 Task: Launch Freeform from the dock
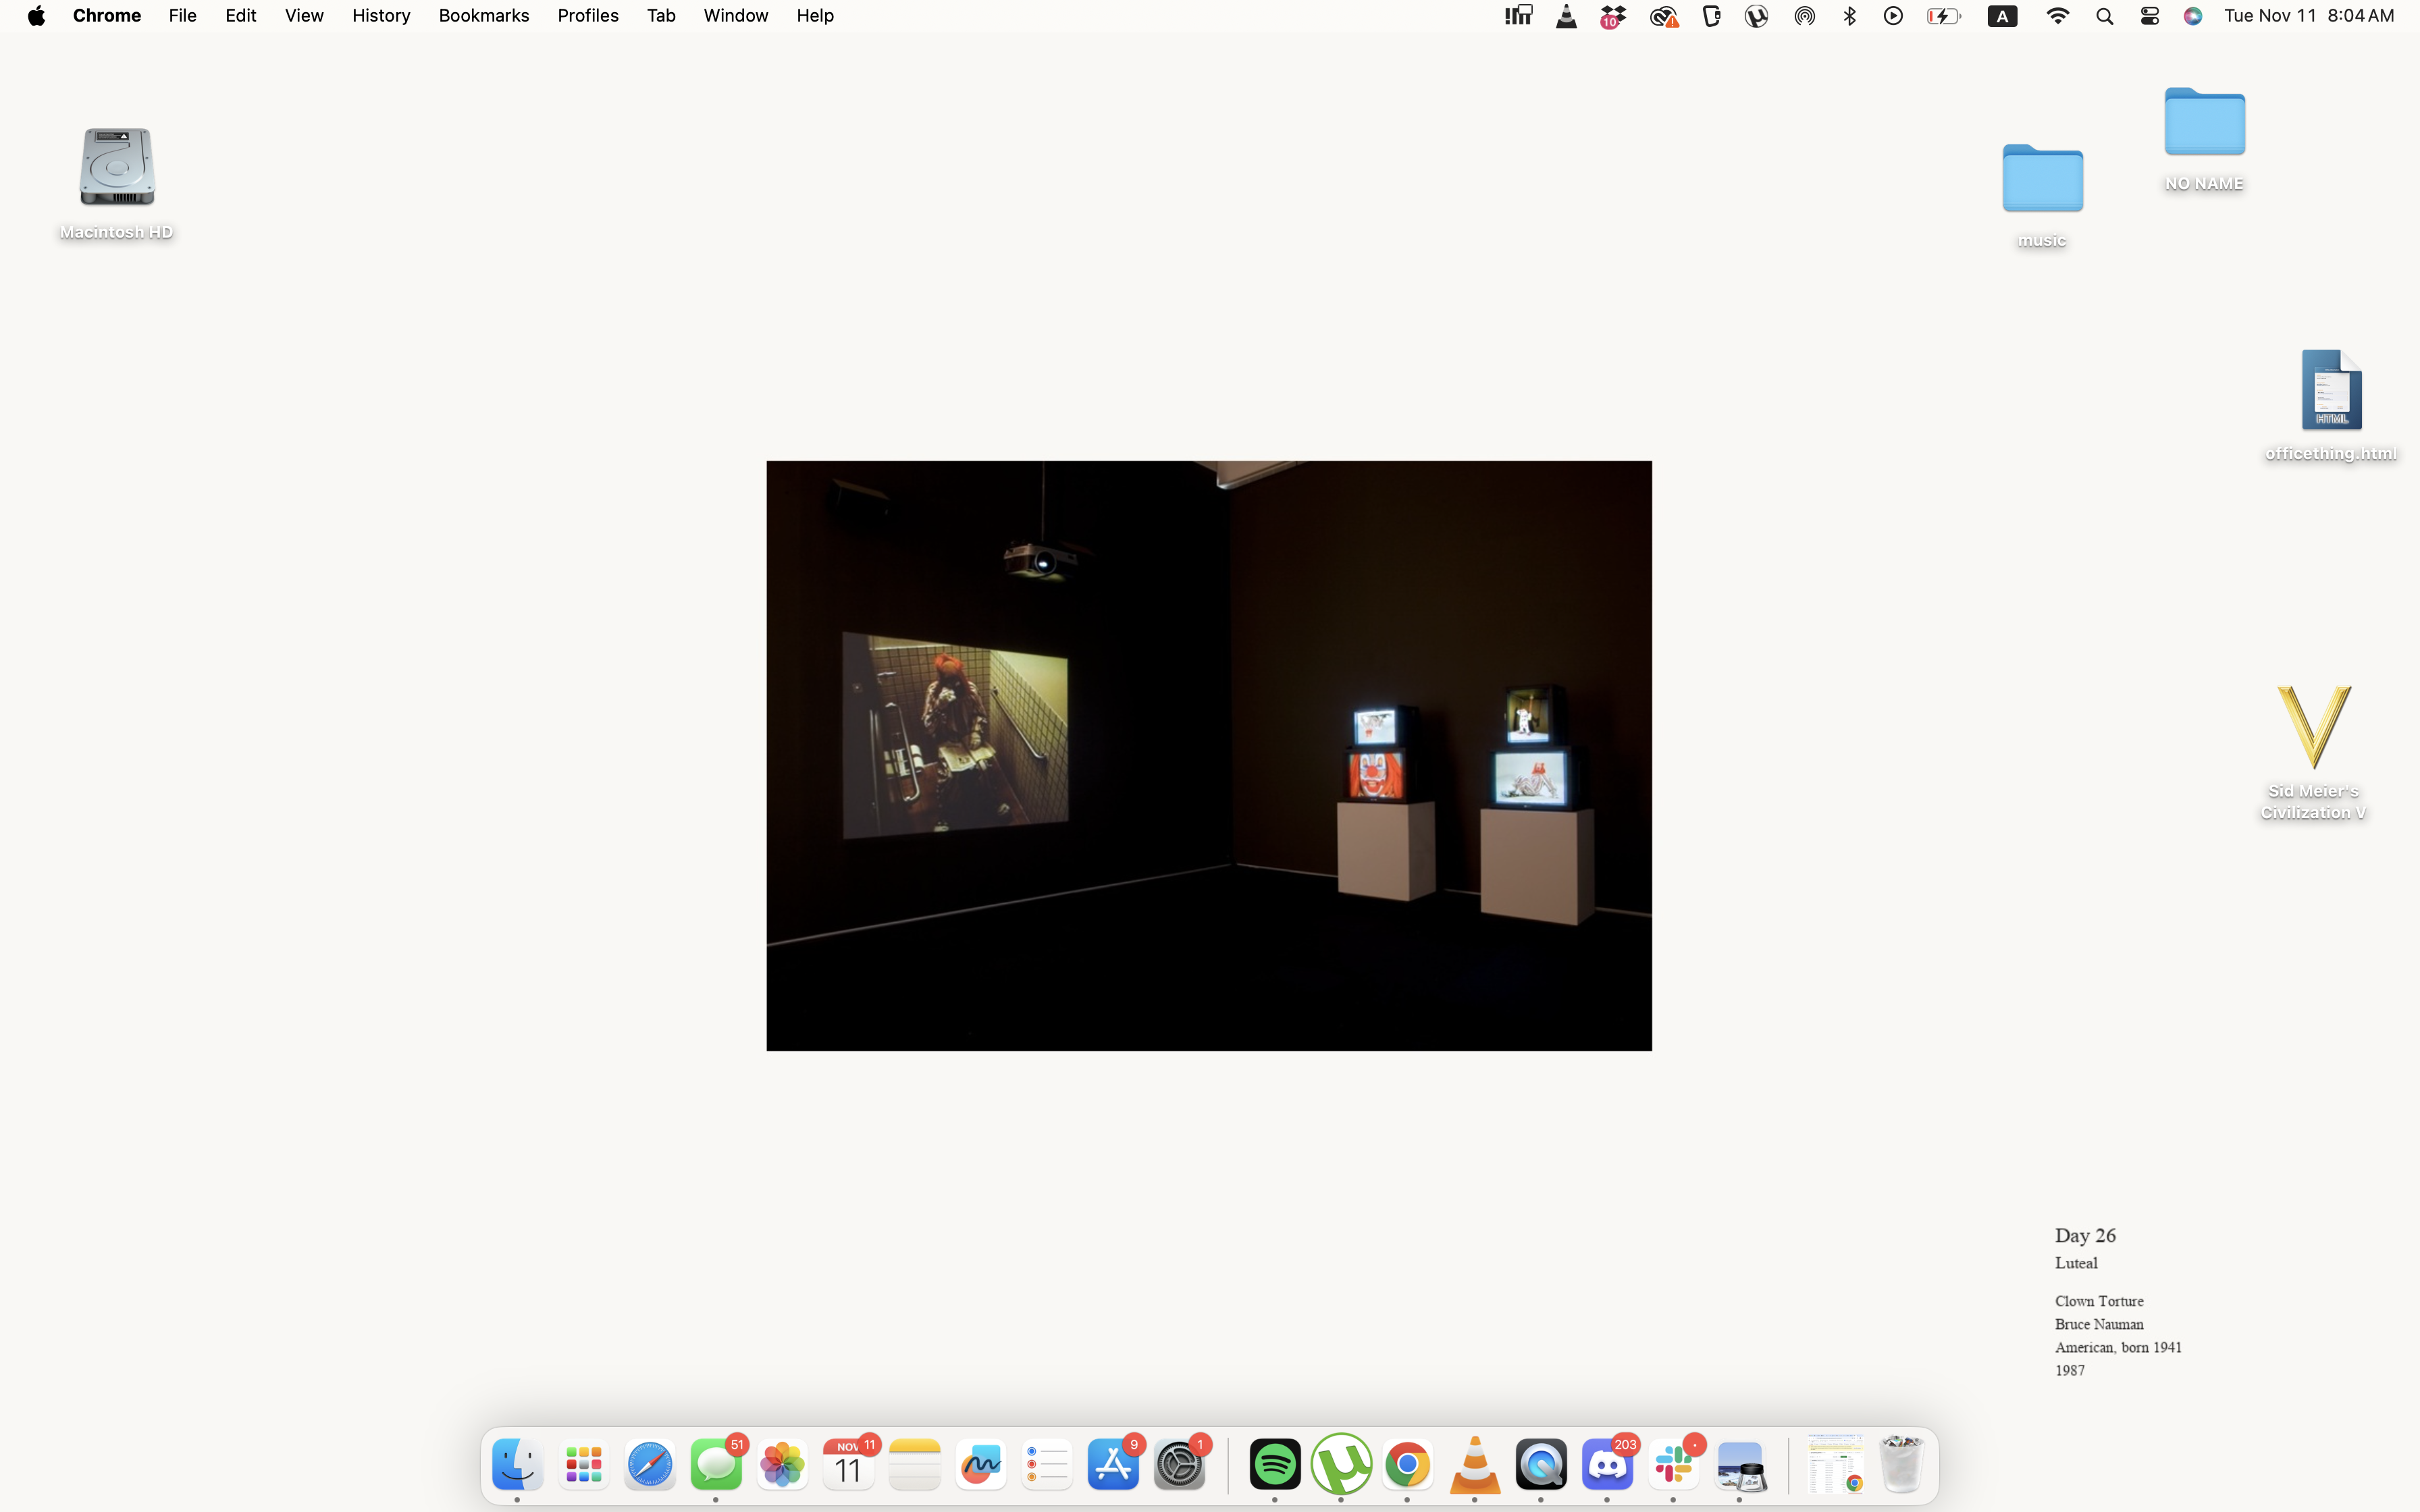click(x=980, y=1465)
